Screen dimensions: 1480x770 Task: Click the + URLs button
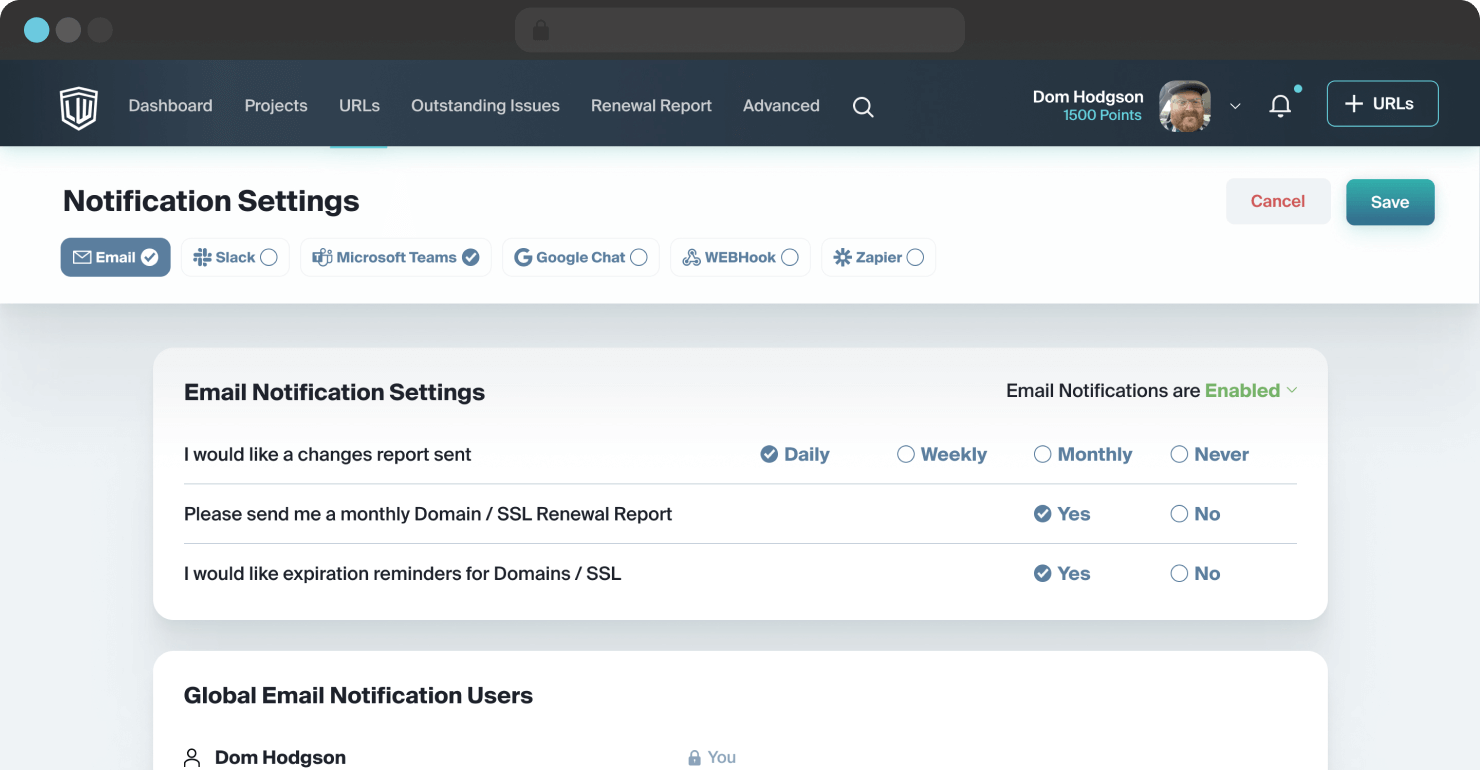[1382, 104]
